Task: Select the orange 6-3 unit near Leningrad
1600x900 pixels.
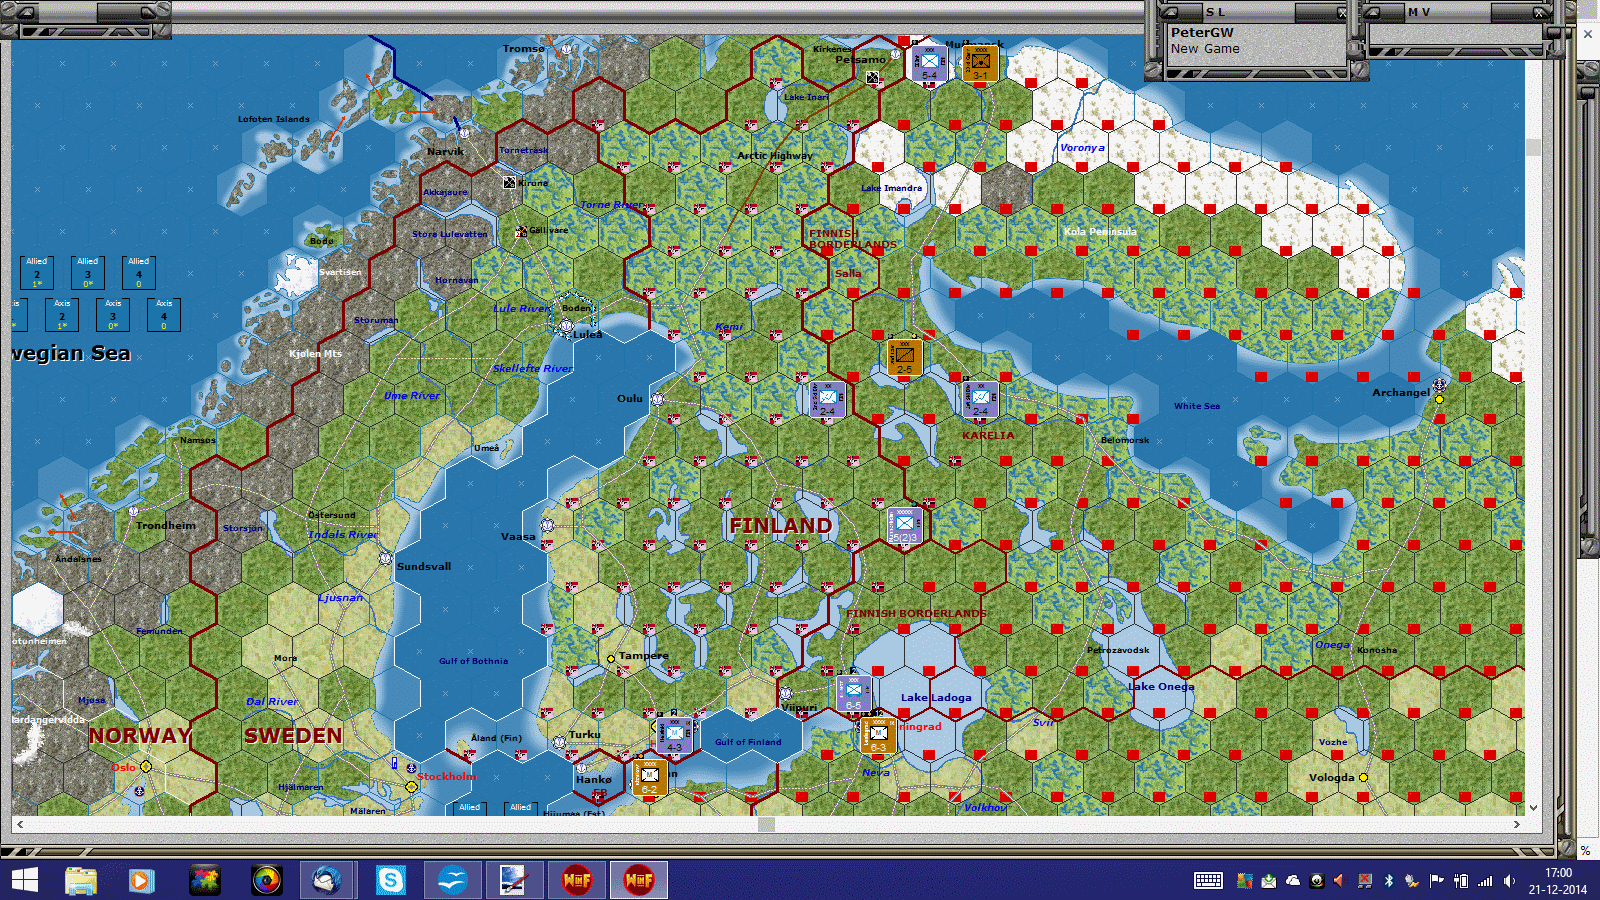Action: click(878, 735)
